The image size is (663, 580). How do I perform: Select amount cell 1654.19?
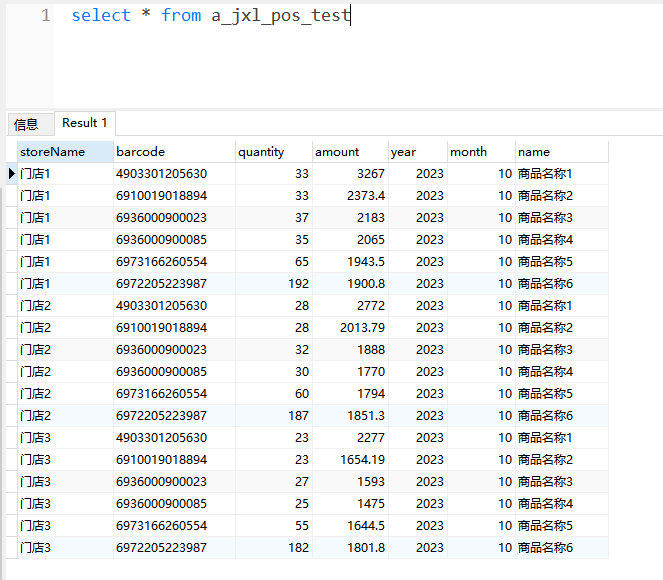click(x=350, y=460)
